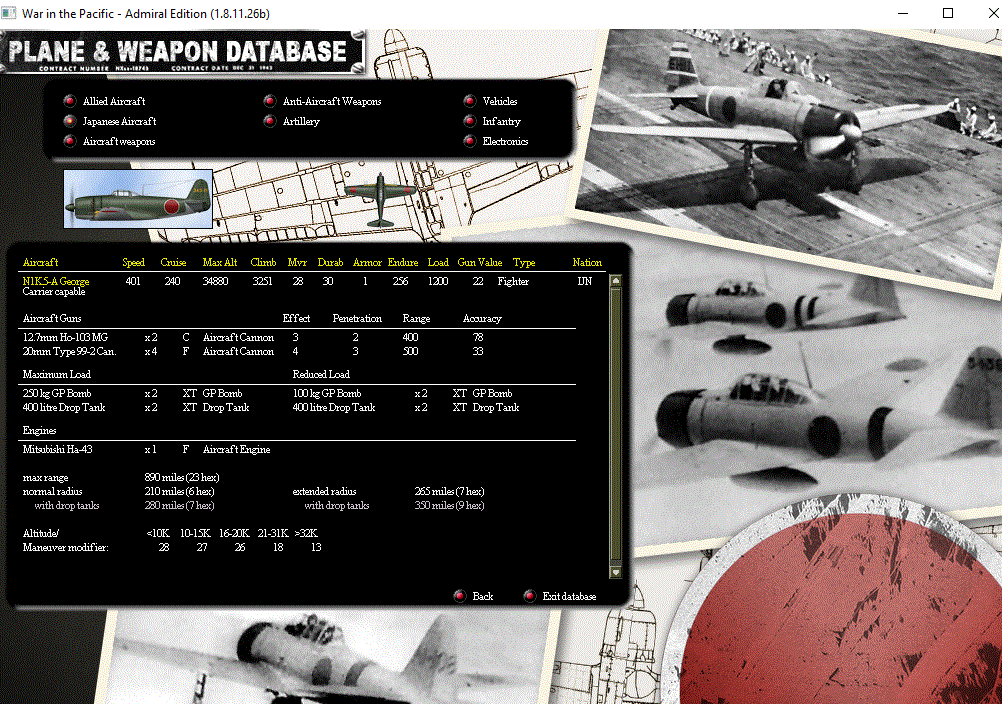Click the Durab column header
Image resolution: width=1002 pixels, height=704 pixels.
330,262
